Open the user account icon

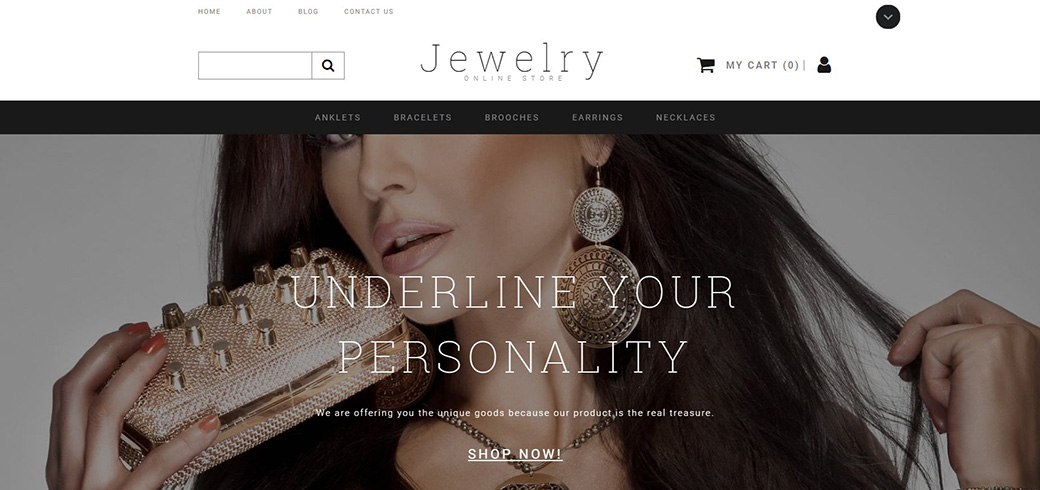(824, 65)
